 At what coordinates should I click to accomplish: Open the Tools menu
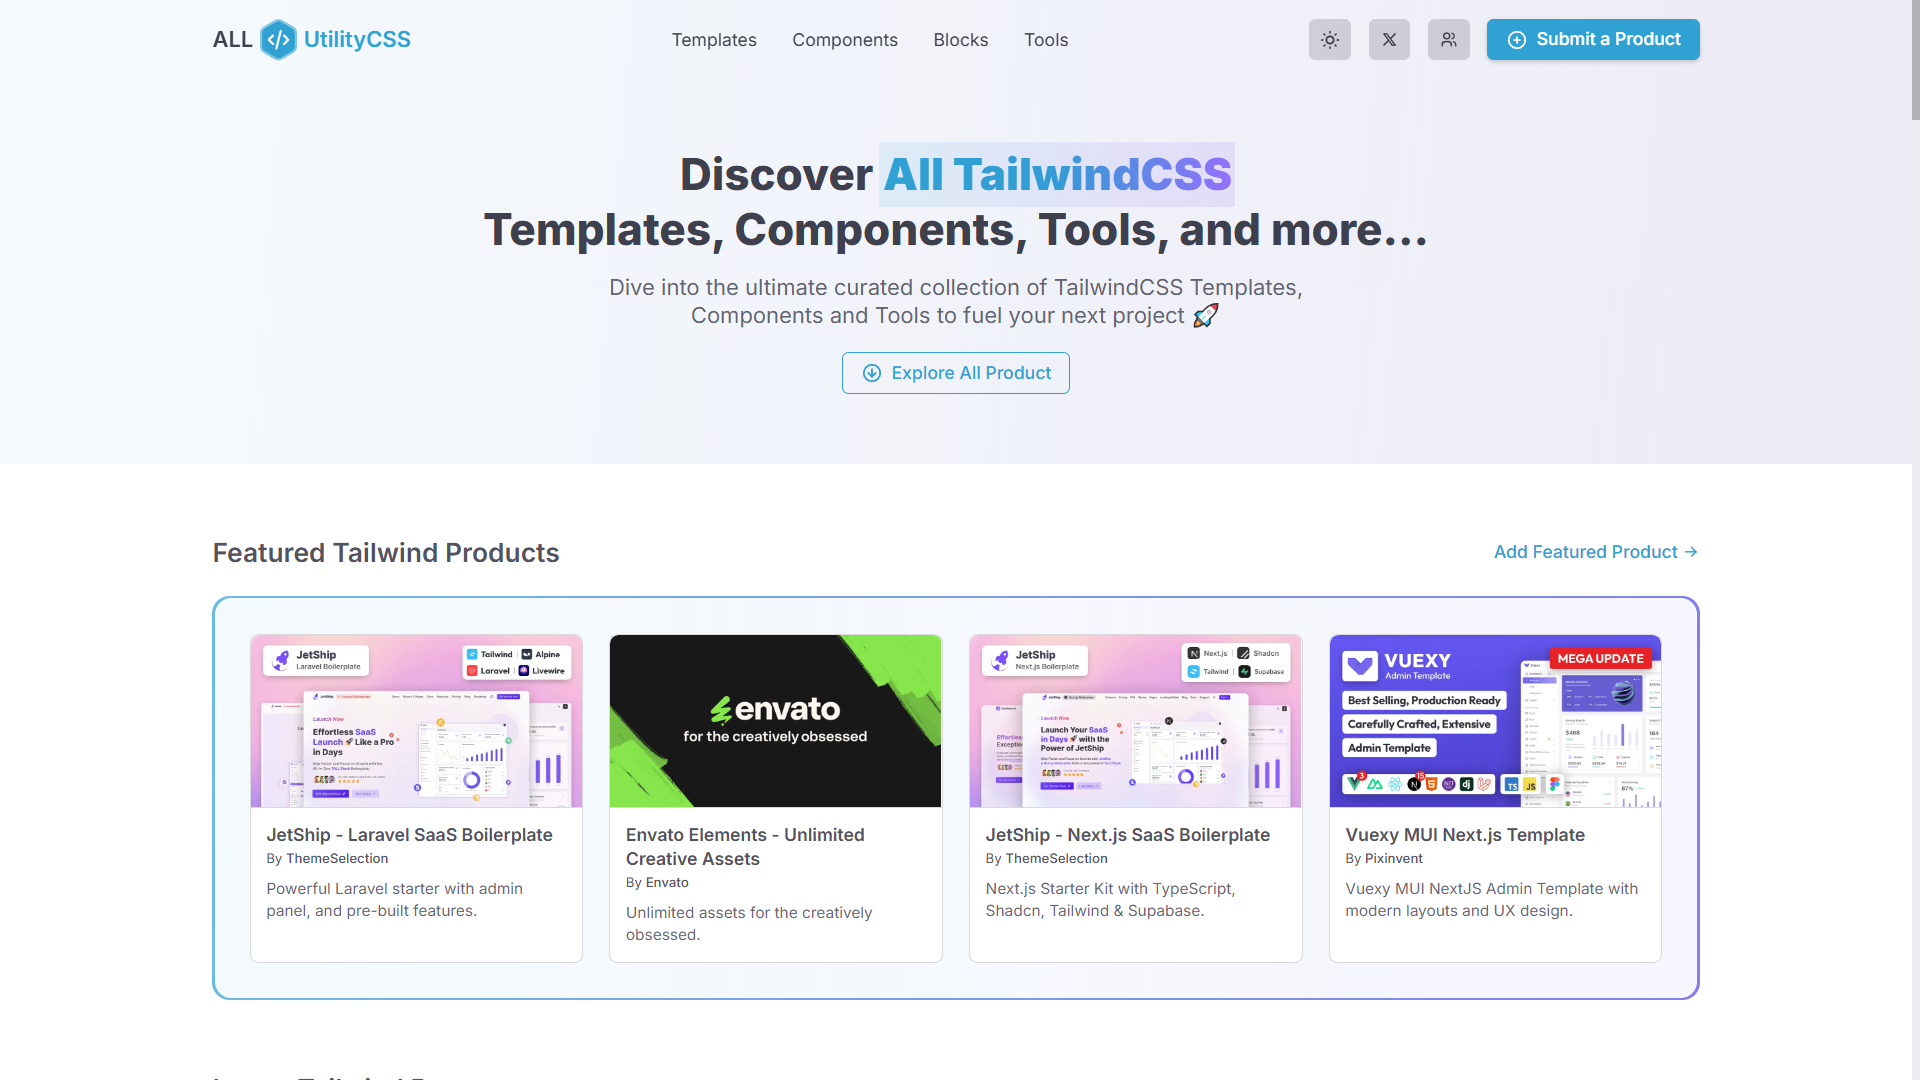coord(1046,40)
